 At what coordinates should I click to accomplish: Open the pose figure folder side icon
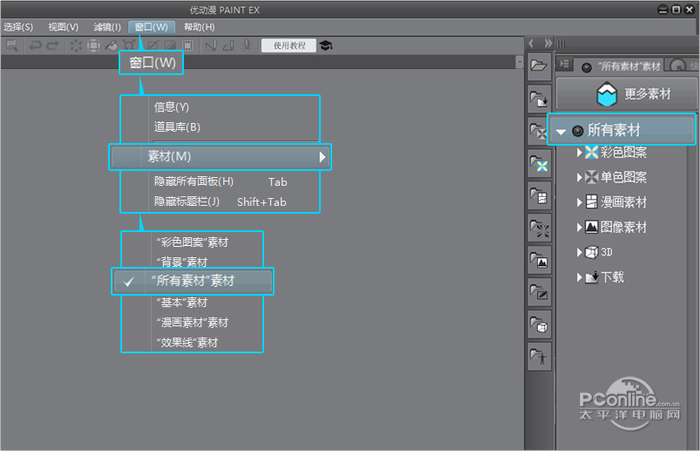click(539, 356)
